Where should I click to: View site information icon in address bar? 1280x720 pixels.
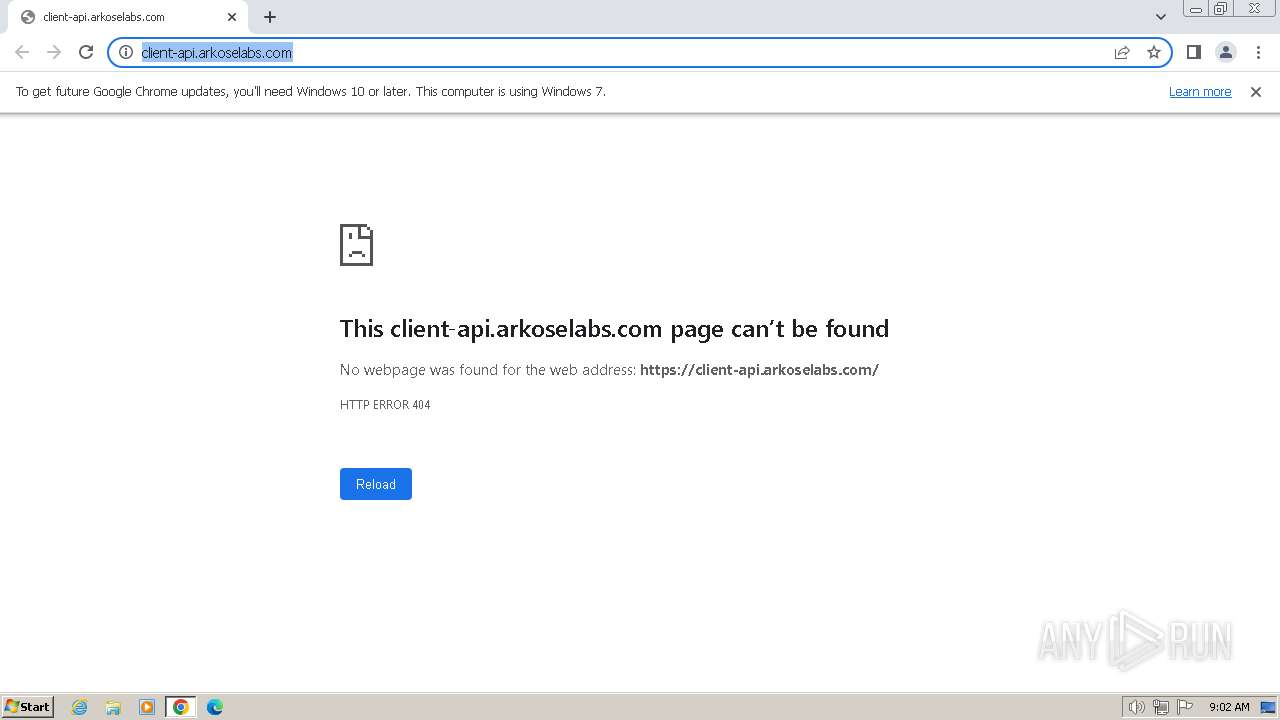126,52
